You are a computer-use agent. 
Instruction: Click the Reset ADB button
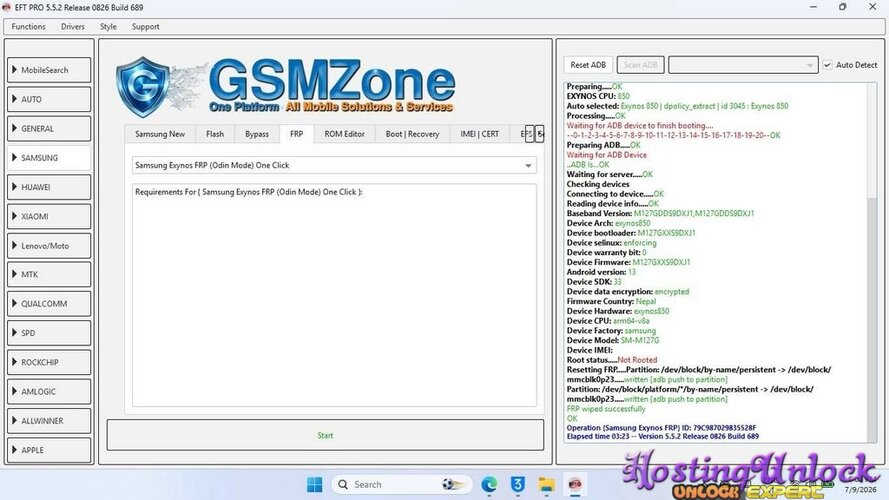(x=588, y=65)
